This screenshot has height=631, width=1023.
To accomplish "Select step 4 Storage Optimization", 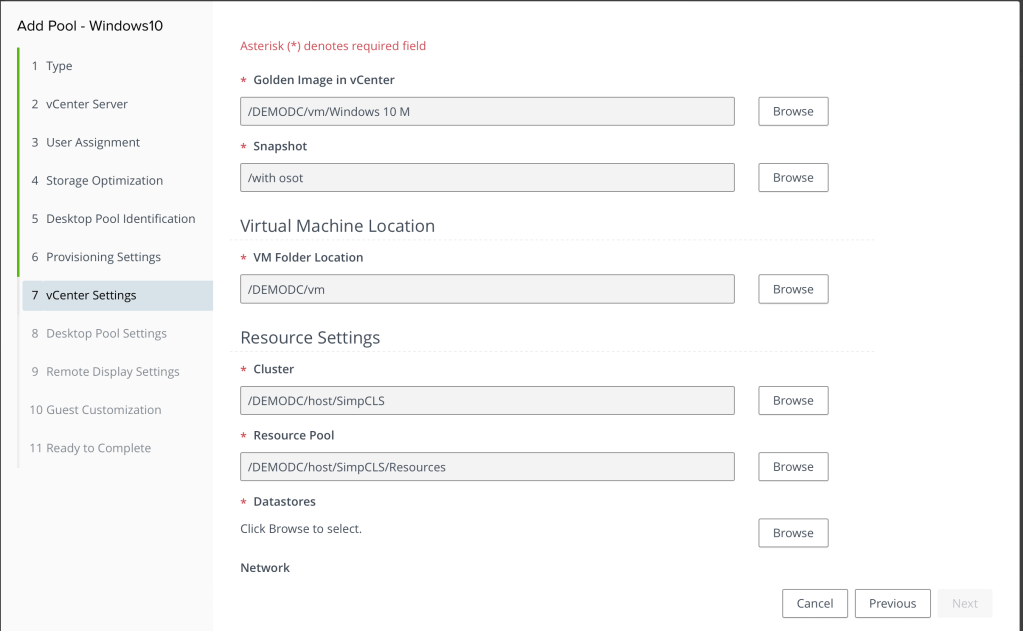I will click(x=104, y=181).
